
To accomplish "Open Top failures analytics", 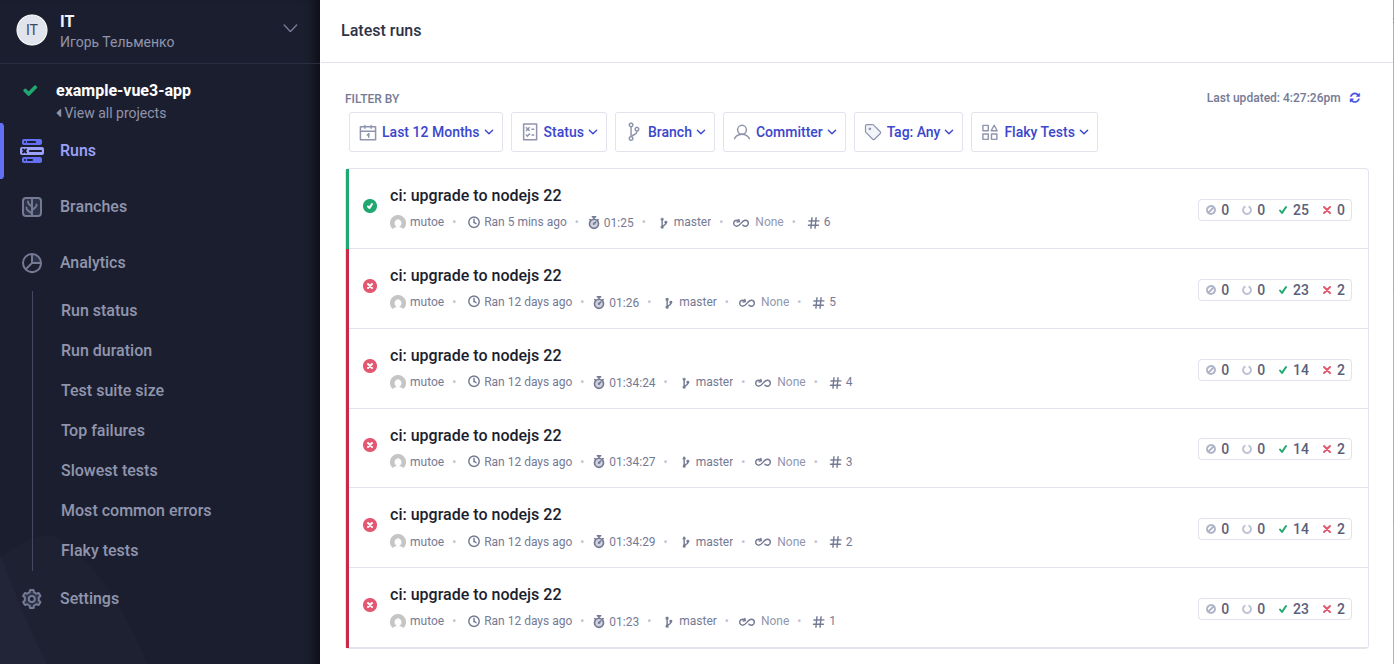I will (x=103, y=431).
